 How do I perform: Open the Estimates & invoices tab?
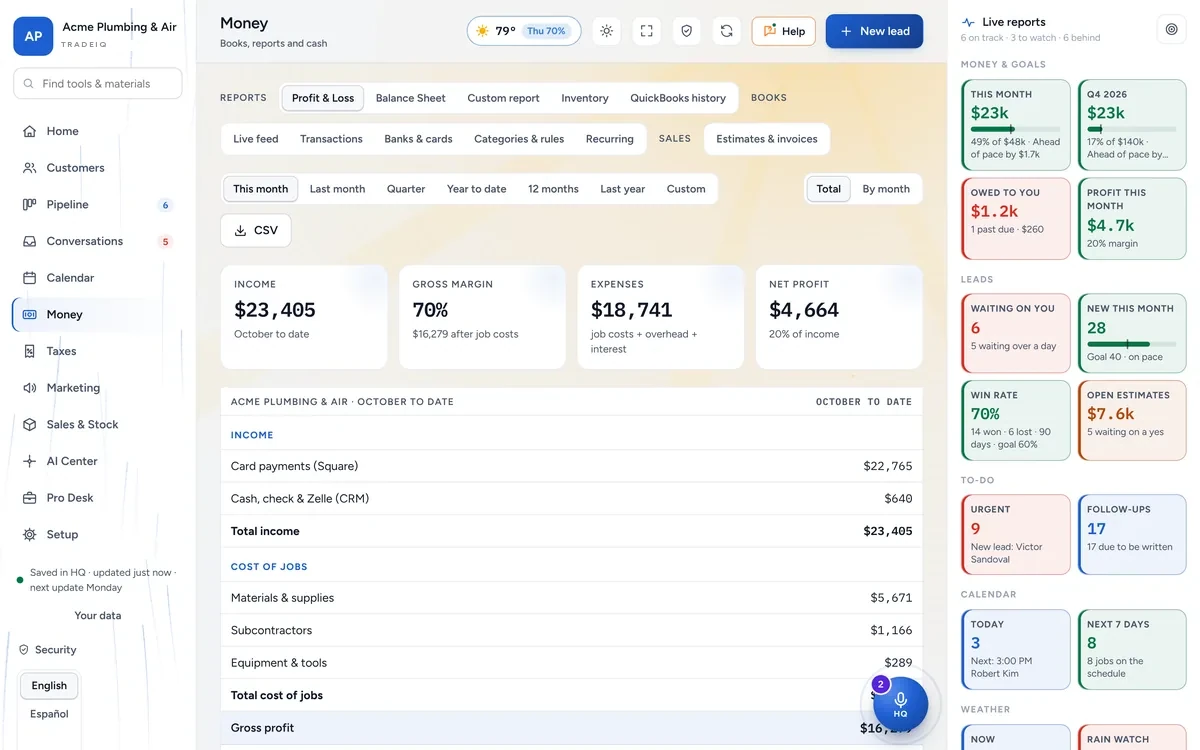767,139
